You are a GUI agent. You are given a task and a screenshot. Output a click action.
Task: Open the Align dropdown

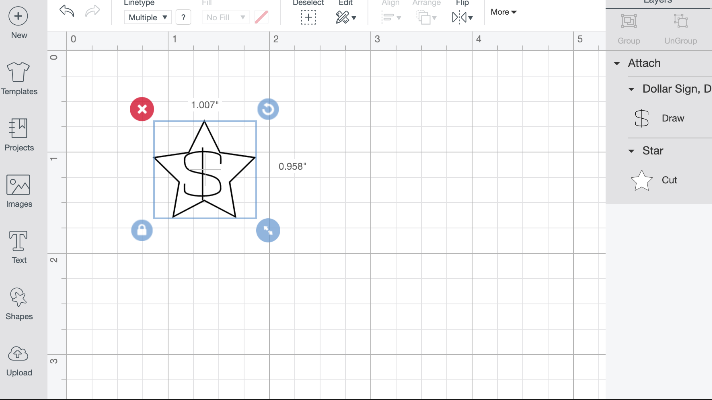click(391, 18)
